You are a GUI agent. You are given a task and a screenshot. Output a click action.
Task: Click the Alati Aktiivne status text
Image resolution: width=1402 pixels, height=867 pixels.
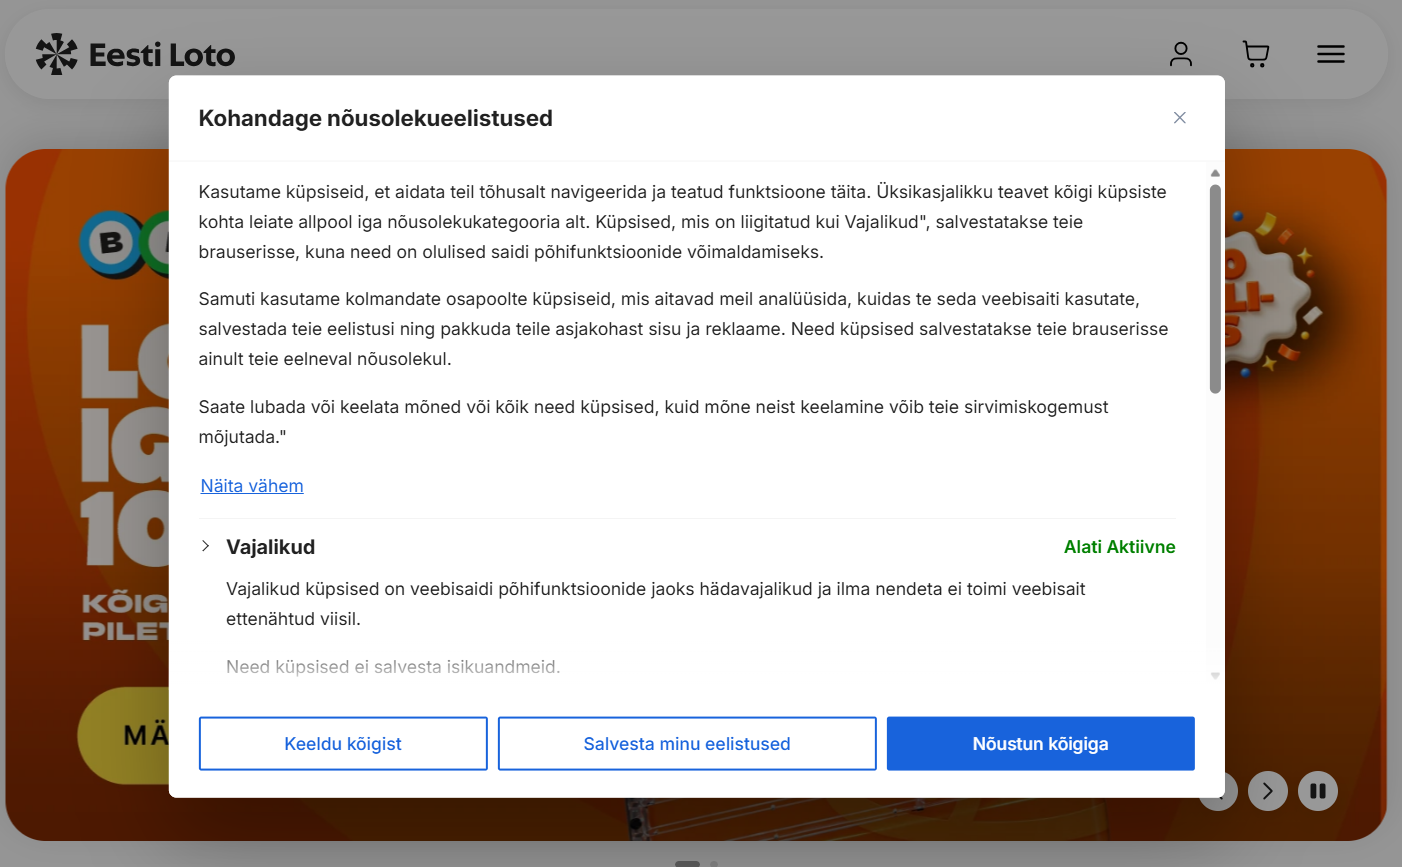pos(1119,547)
